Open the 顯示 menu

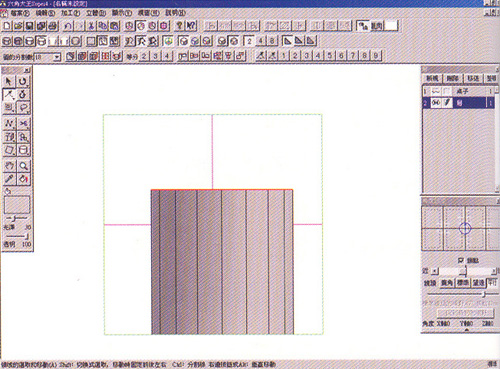tap(121, 13)
